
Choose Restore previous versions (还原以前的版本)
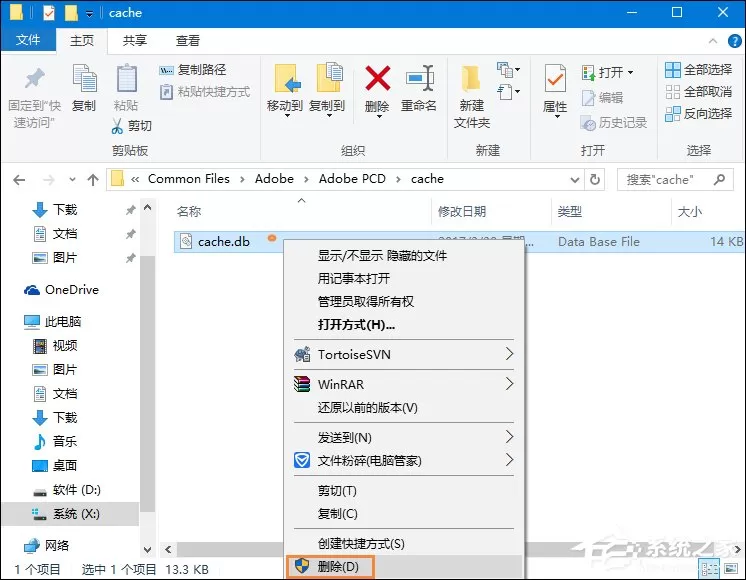point(404,408)
